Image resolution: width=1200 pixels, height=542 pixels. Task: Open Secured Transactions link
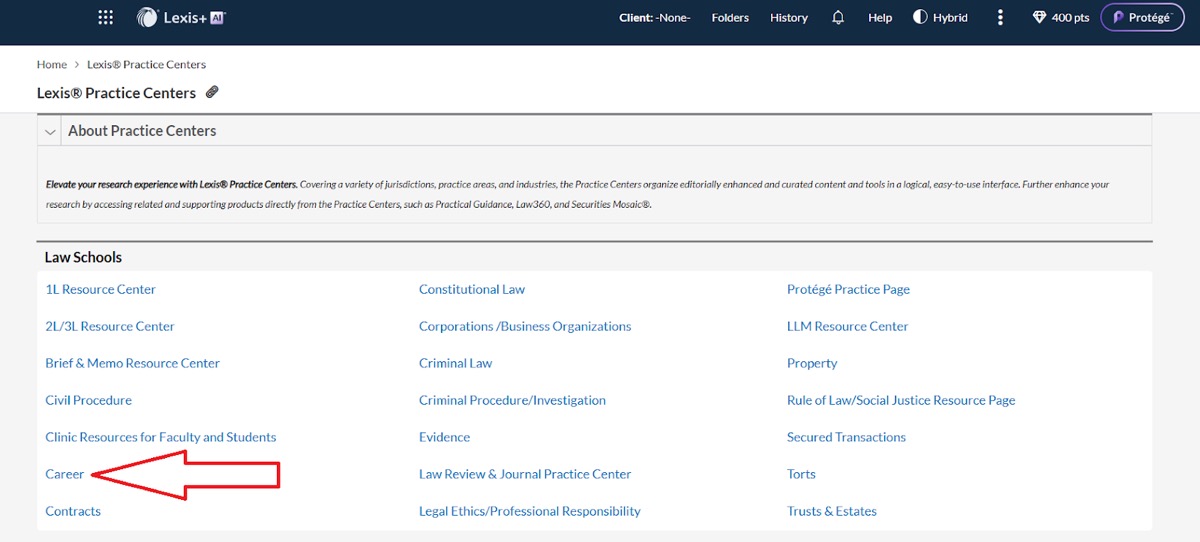tap(846, 437)
